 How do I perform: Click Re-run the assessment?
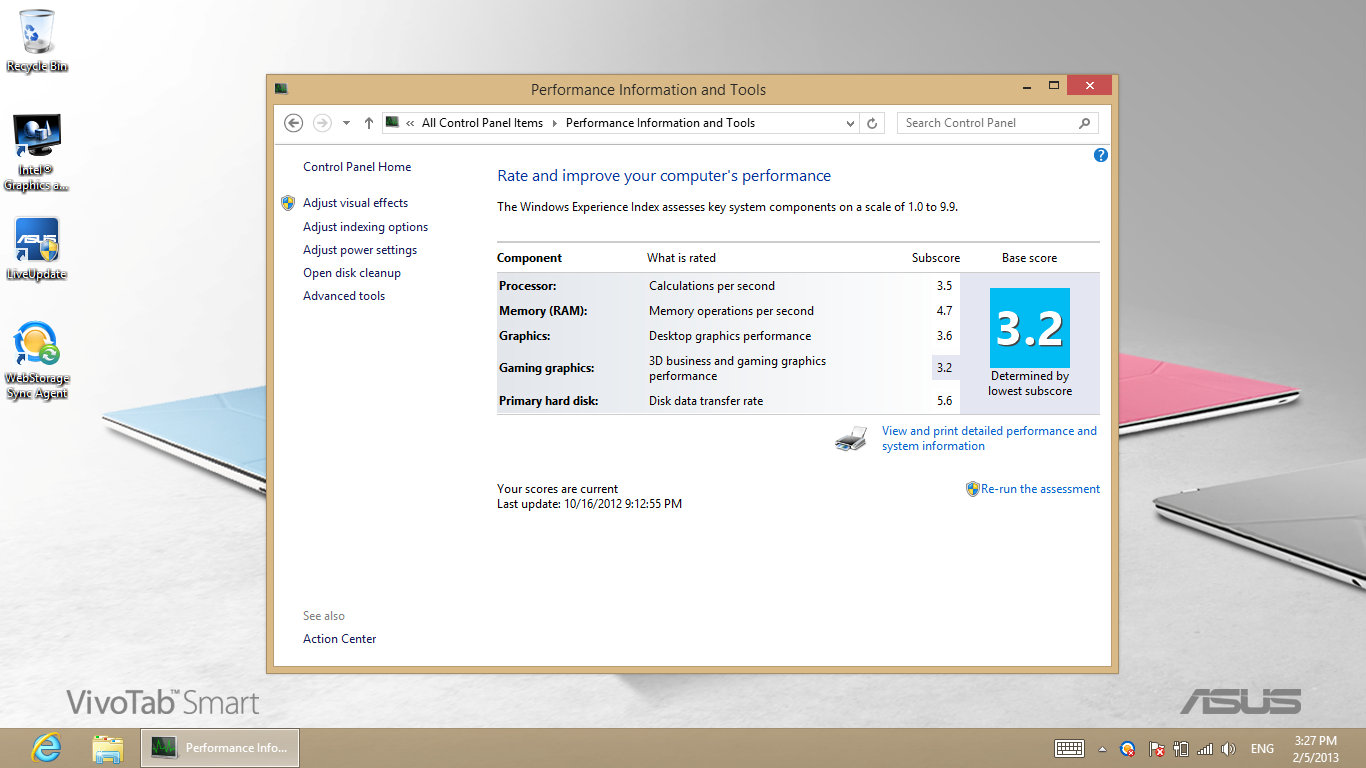click(x=1040, y=489)
